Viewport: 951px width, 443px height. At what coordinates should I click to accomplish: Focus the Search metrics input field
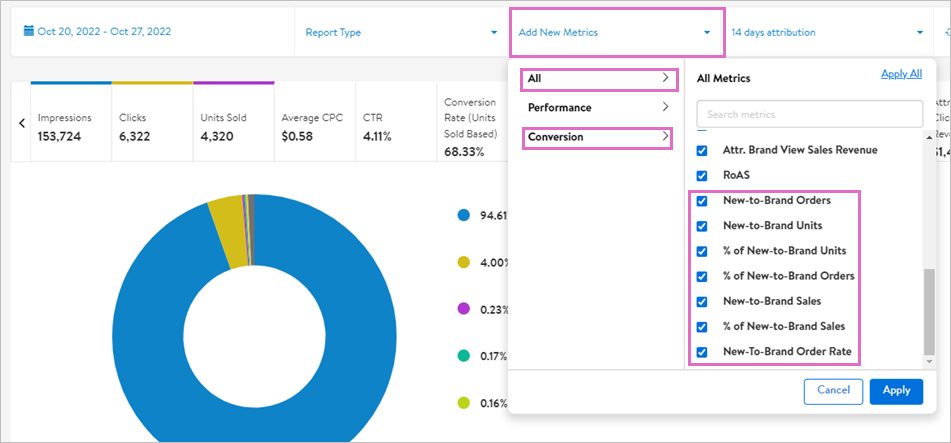[x=809, y=114]
